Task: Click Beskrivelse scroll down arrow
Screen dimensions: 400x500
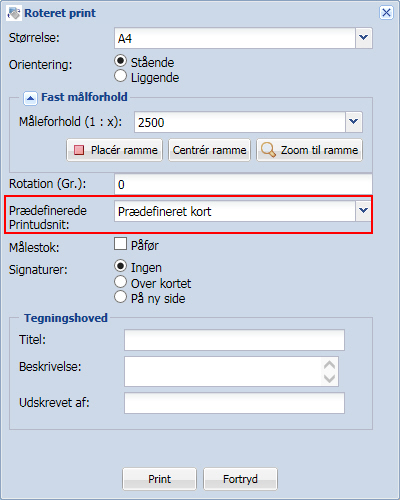Action: (329, 379)
